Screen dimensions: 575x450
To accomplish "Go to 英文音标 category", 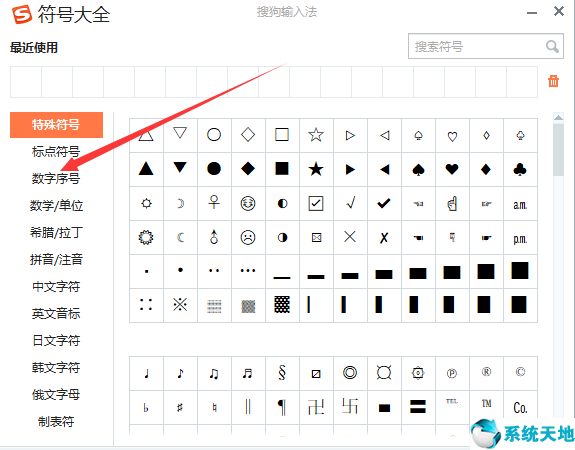I will pos(56,314).
